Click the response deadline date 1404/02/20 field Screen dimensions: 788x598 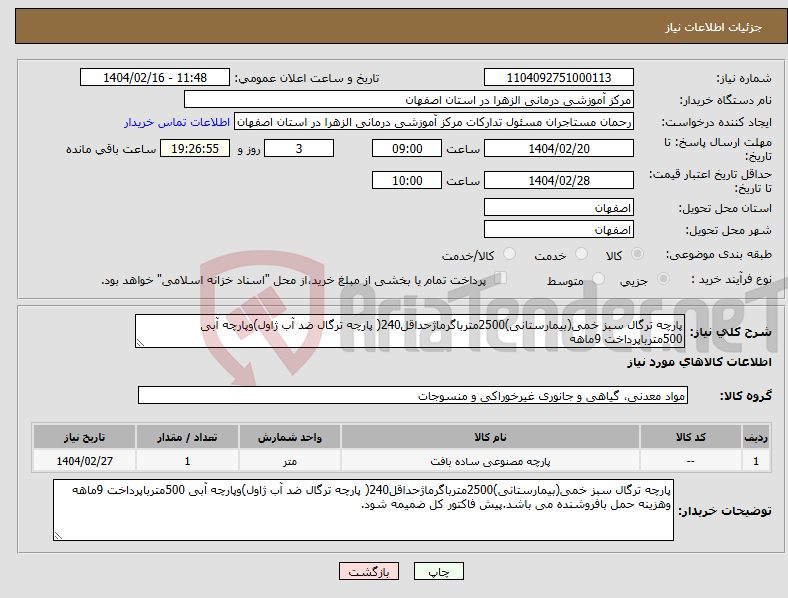point(559,148)
